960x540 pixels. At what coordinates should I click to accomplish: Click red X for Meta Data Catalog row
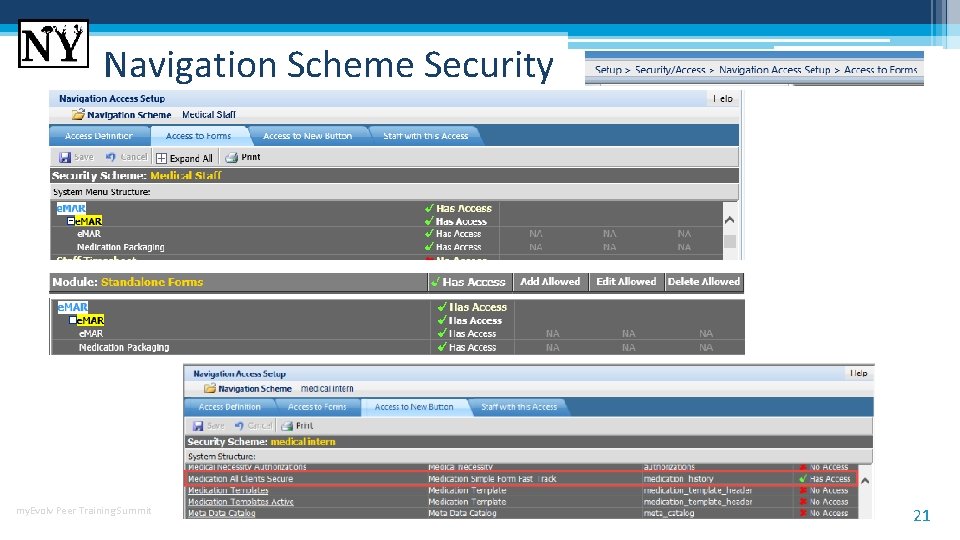pyautogui.click(x=803, y=513)
